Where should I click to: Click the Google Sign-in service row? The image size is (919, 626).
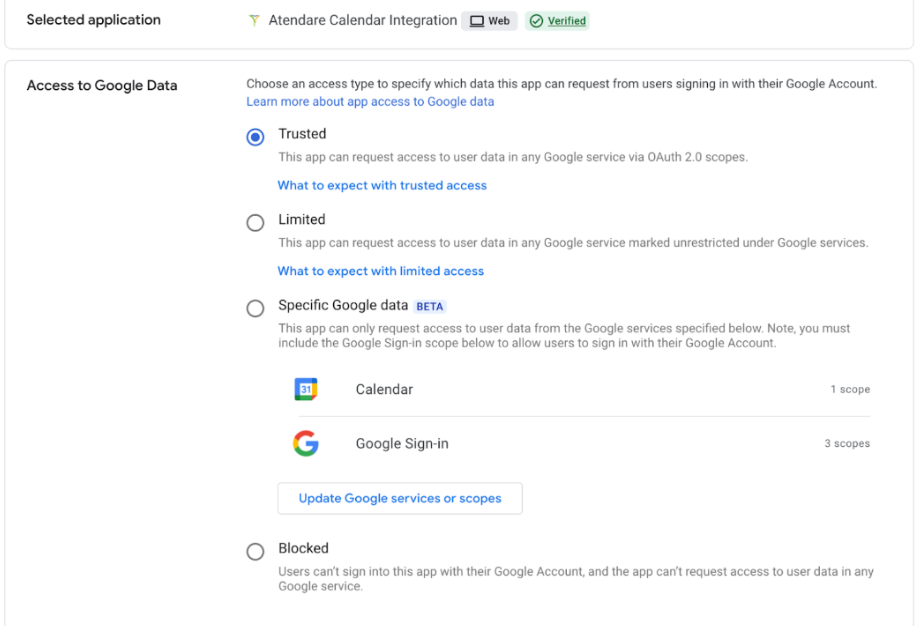coord(402,444)
